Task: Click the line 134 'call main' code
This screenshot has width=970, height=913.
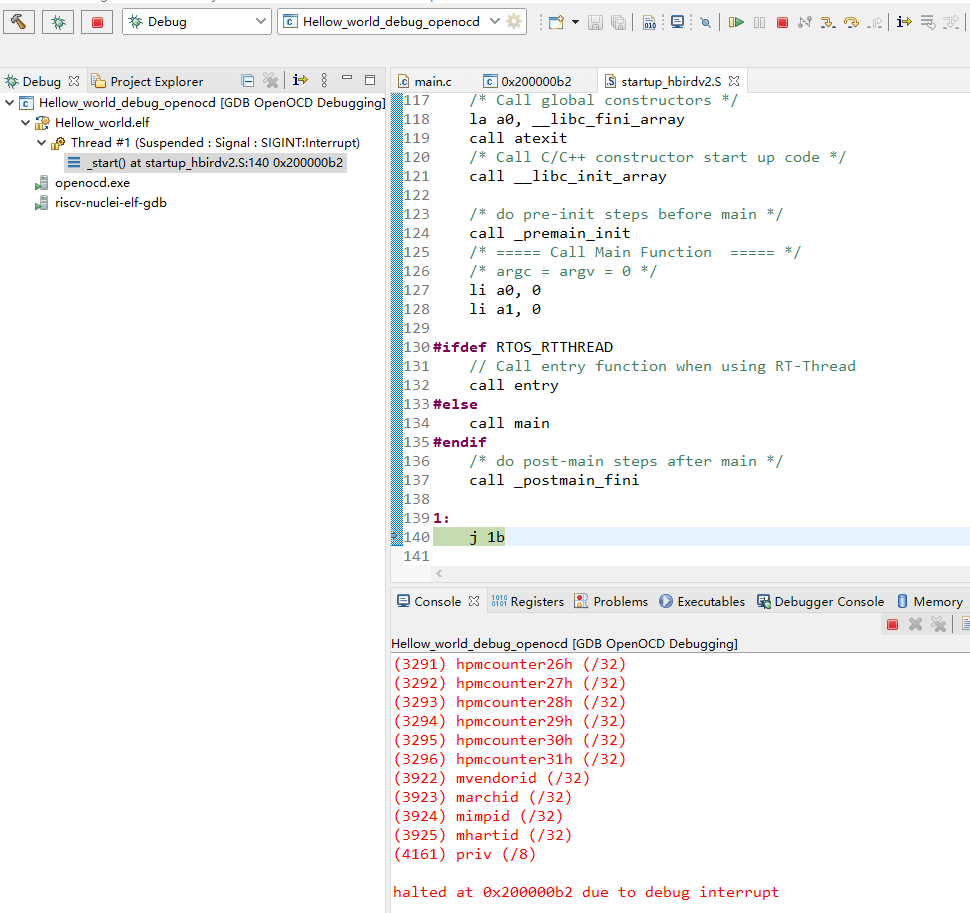Action: pyautogui.click(x=509, y=423)
